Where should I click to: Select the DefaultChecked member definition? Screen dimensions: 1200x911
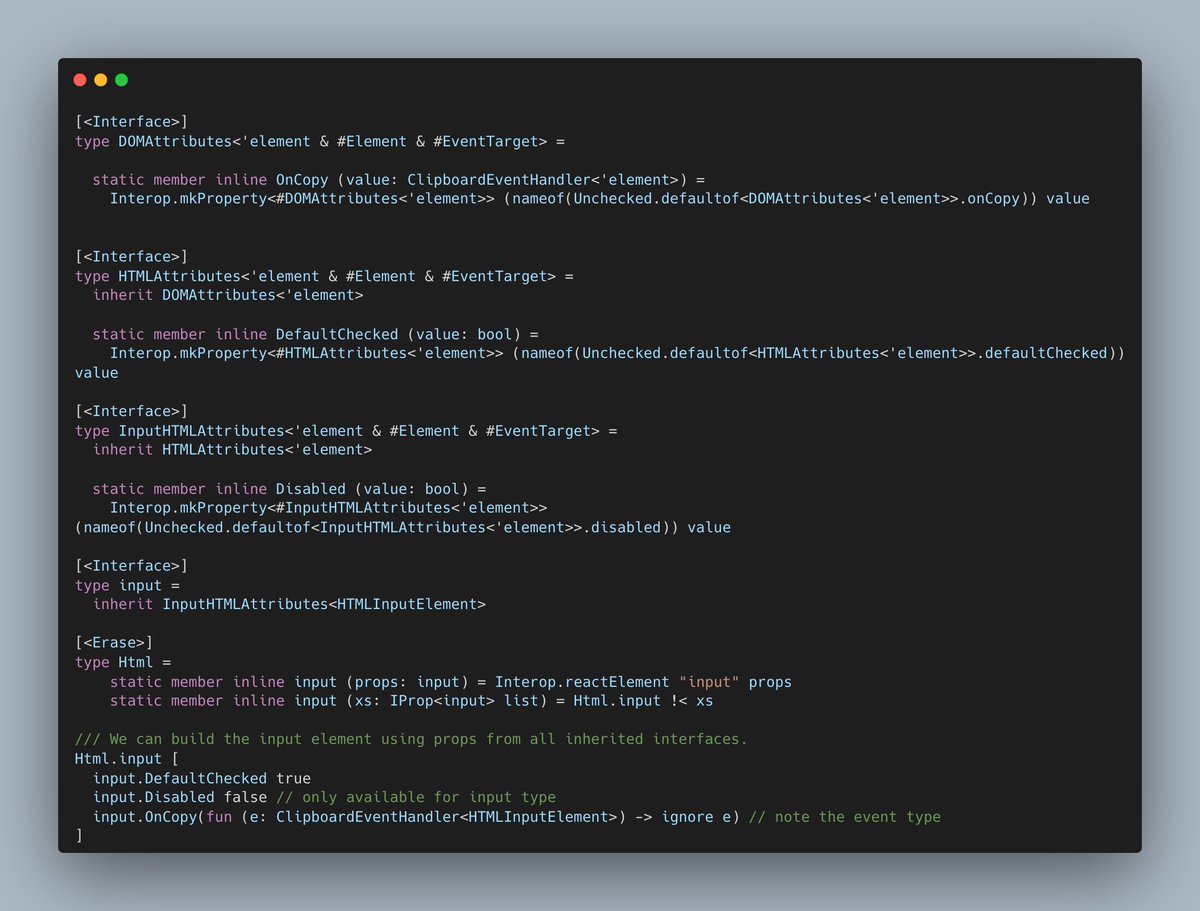coord(337,333)
